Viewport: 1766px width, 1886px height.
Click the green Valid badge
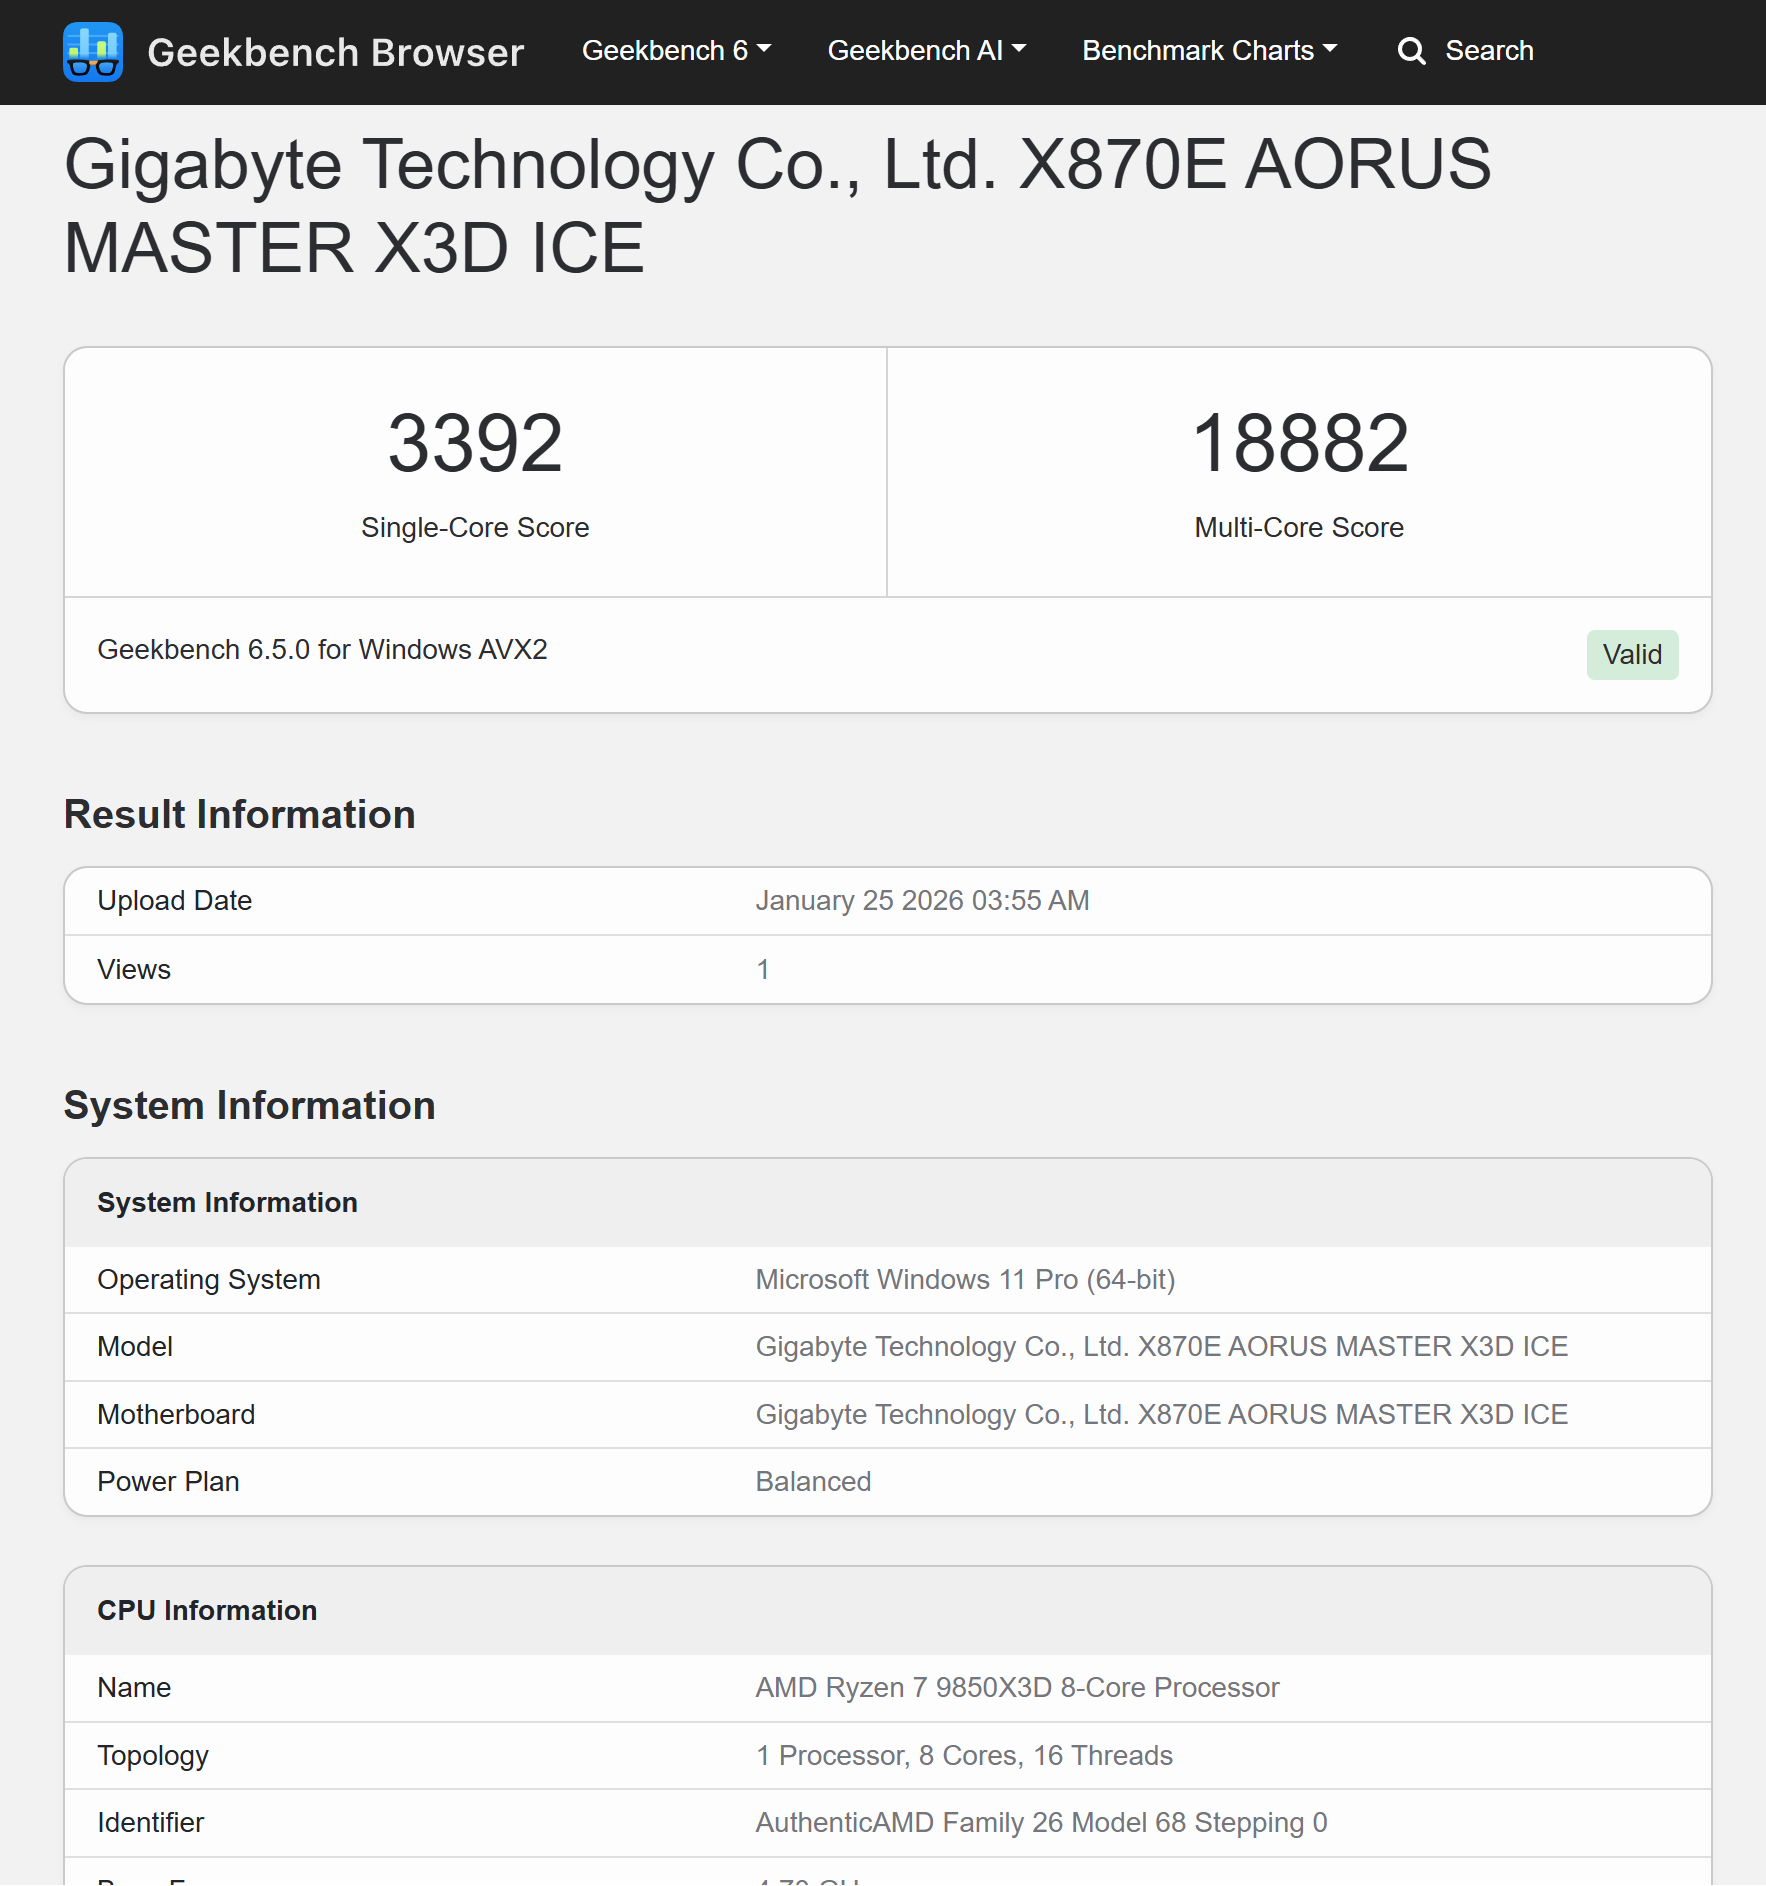click(x=1631, y=655)
